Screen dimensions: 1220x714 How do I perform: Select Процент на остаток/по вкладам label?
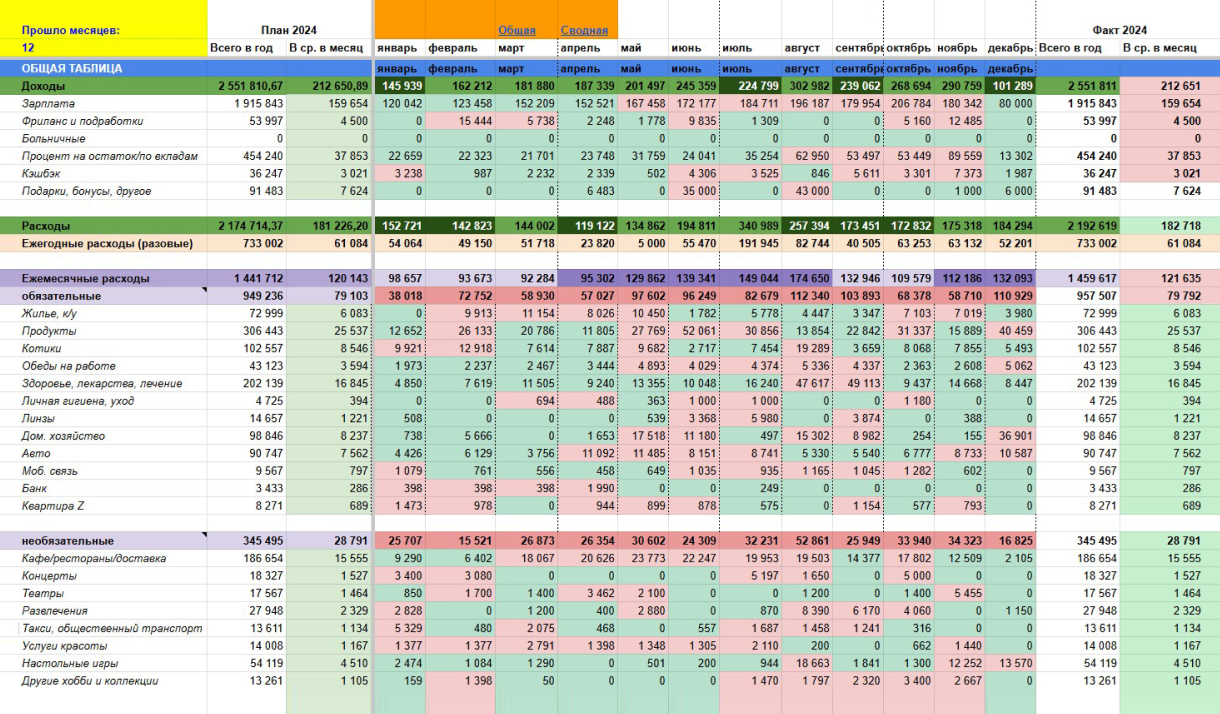110,156
